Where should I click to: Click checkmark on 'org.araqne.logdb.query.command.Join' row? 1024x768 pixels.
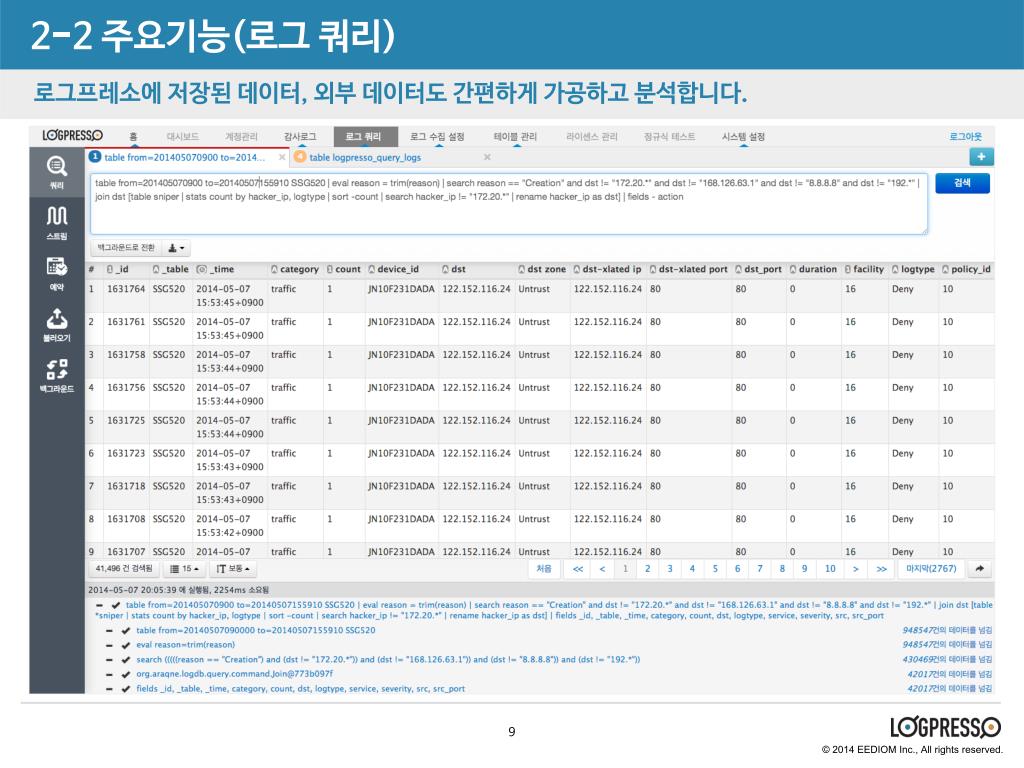coord(125,674)
